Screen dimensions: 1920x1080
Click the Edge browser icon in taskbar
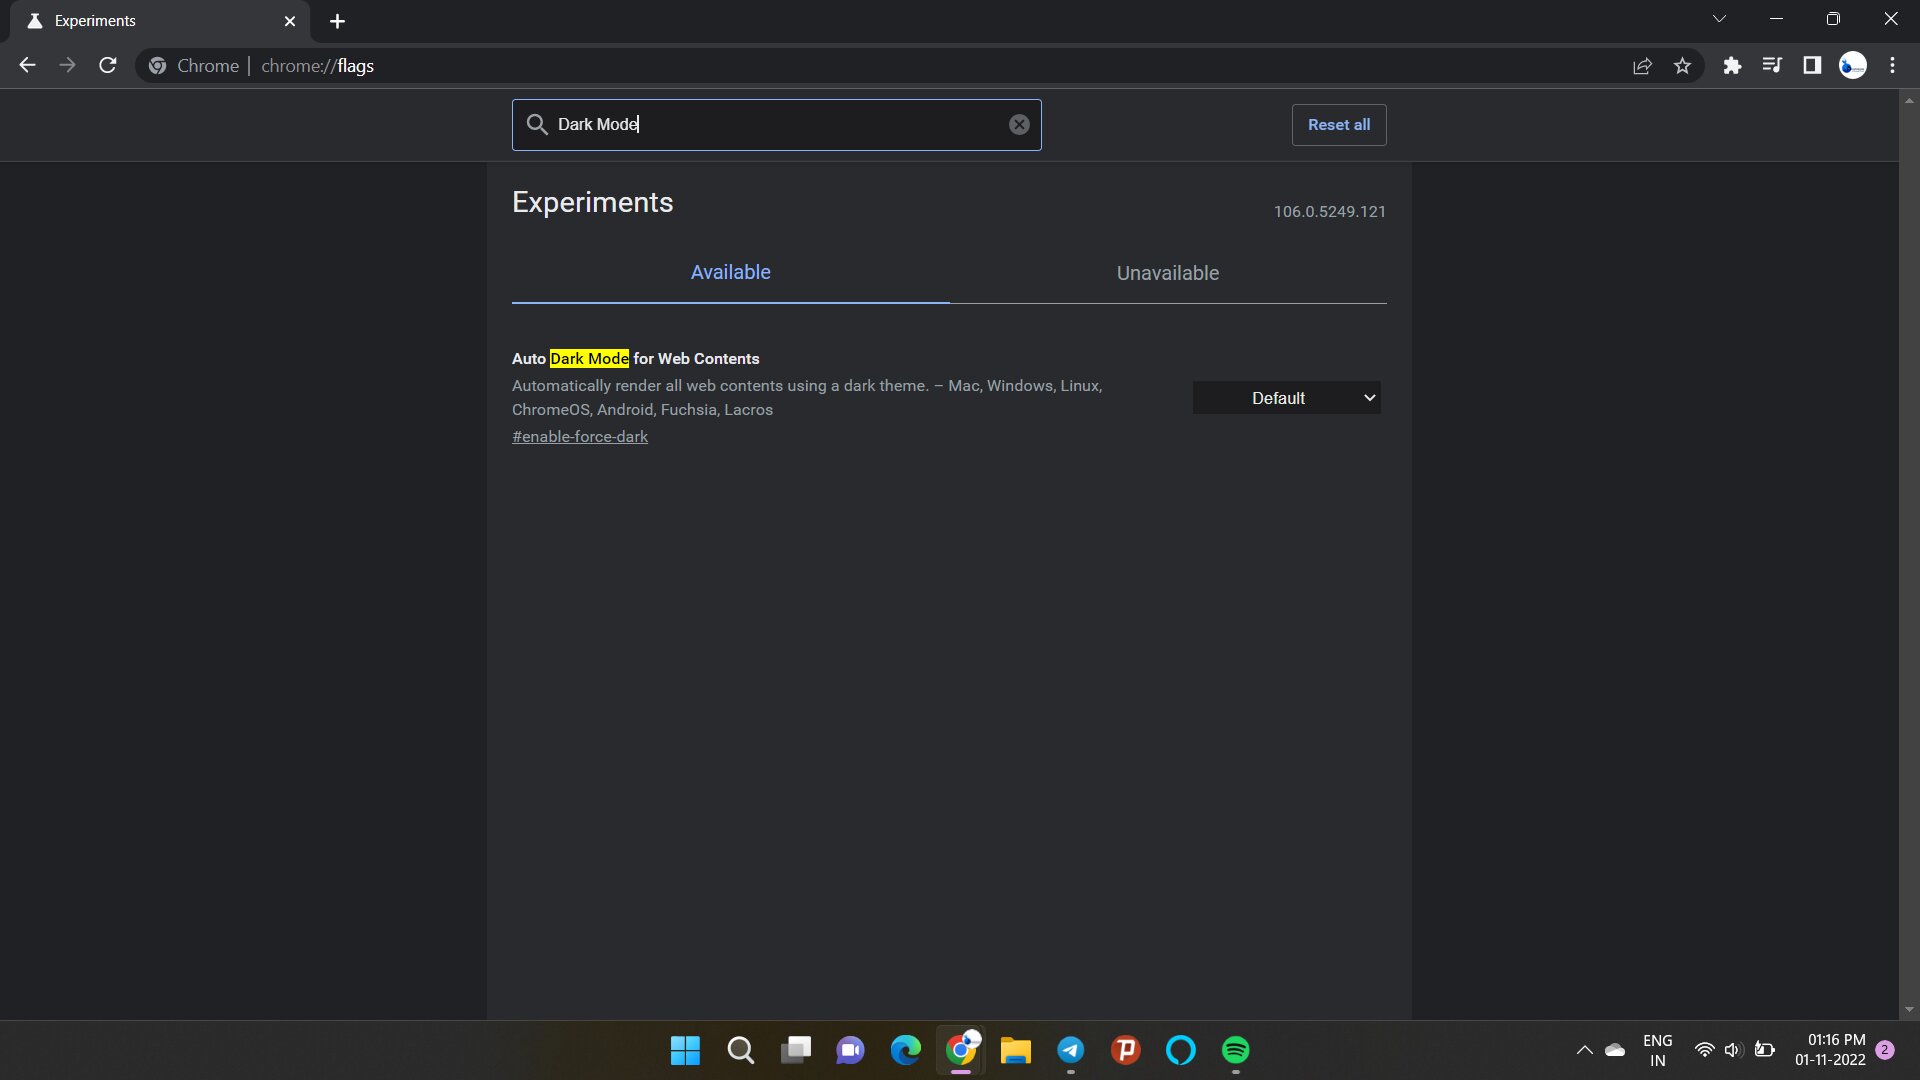[x=905, y=1050]
